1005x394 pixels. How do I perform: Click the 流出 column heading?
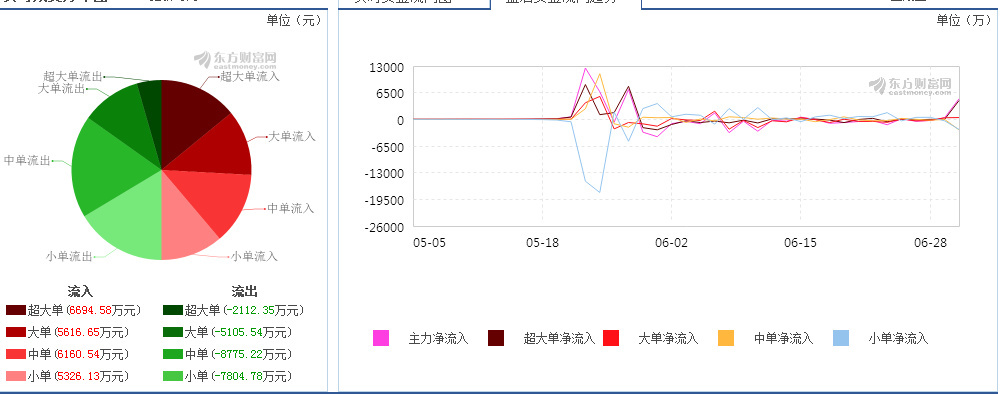[244, 291]
